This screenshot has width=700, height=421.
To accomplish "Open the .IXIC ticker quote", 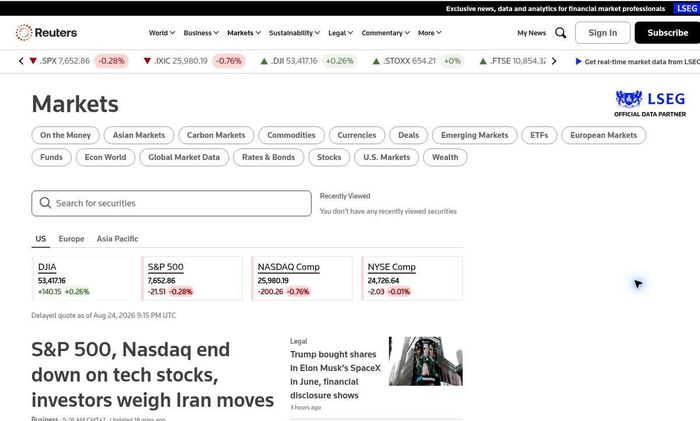I will click(x=193, y=61).
